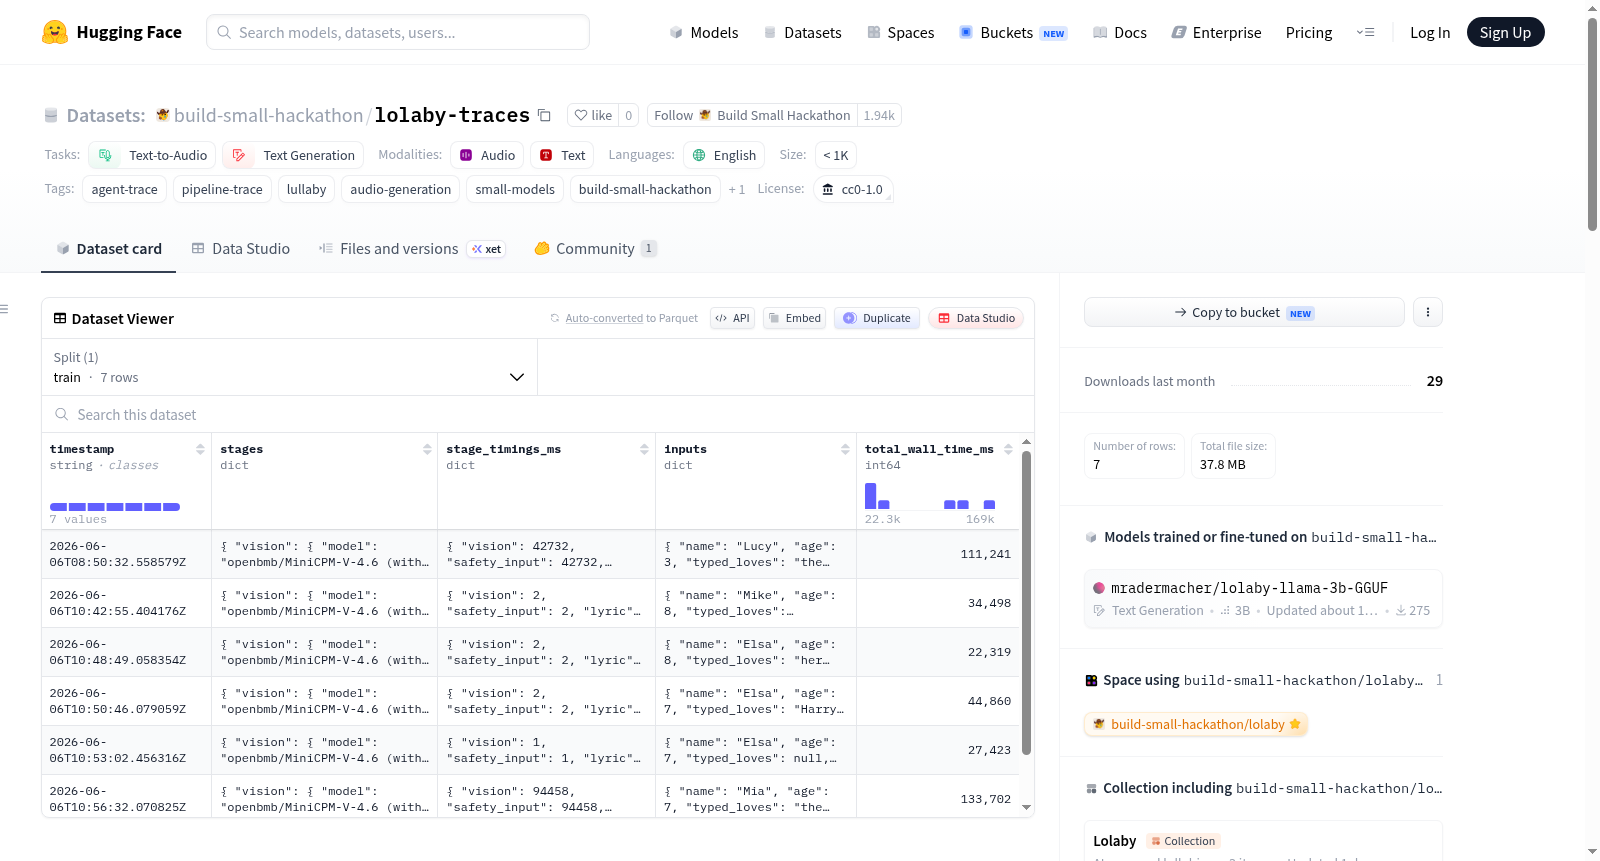Screen dimensions: 1600x861
Task: Sort the stages column
Action: click(427, 449)
